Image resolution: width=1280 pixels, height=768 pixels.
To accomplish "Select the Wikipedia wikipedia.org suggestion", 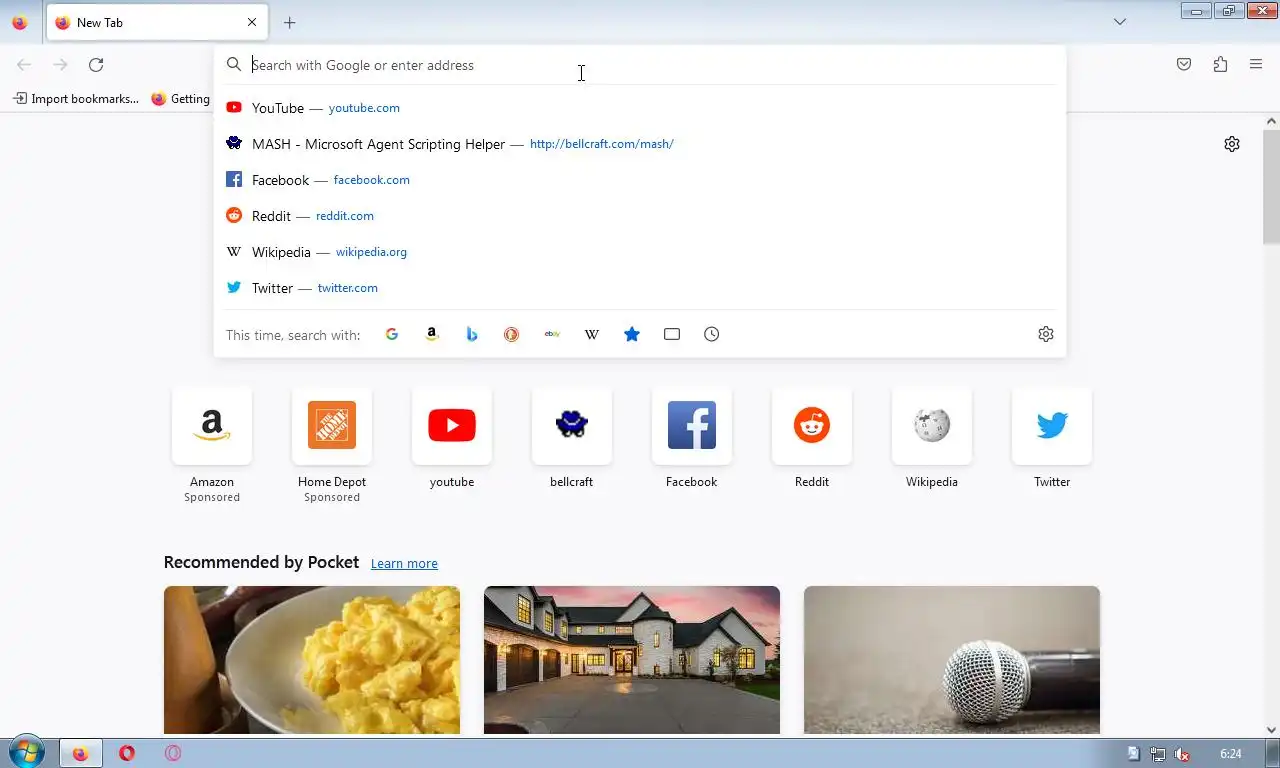I will pyautogui.click(x=640, y=252).
